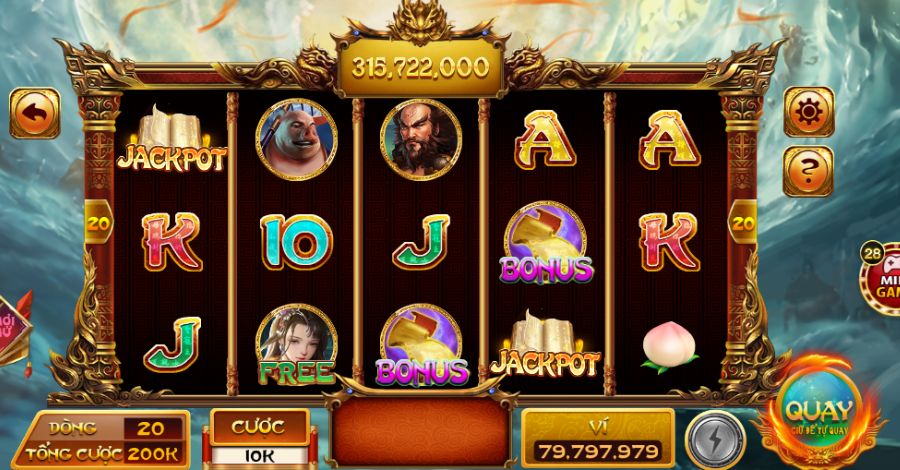Click the JACKPOT book on first reel
This screenshot has height=470, width=900.
tap(172, 139)
